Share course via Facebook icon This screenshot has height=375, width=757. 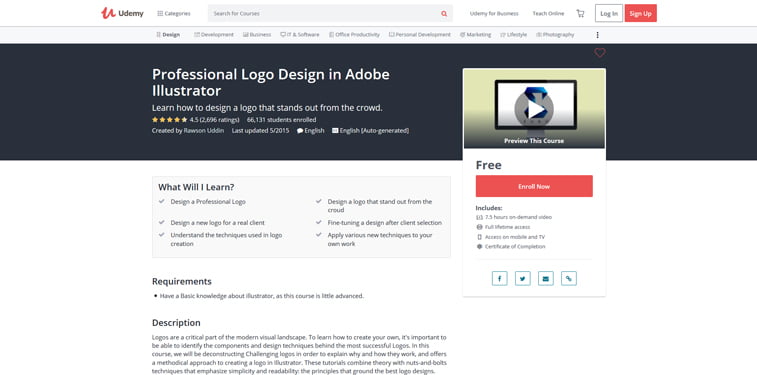tap(500, 278)
